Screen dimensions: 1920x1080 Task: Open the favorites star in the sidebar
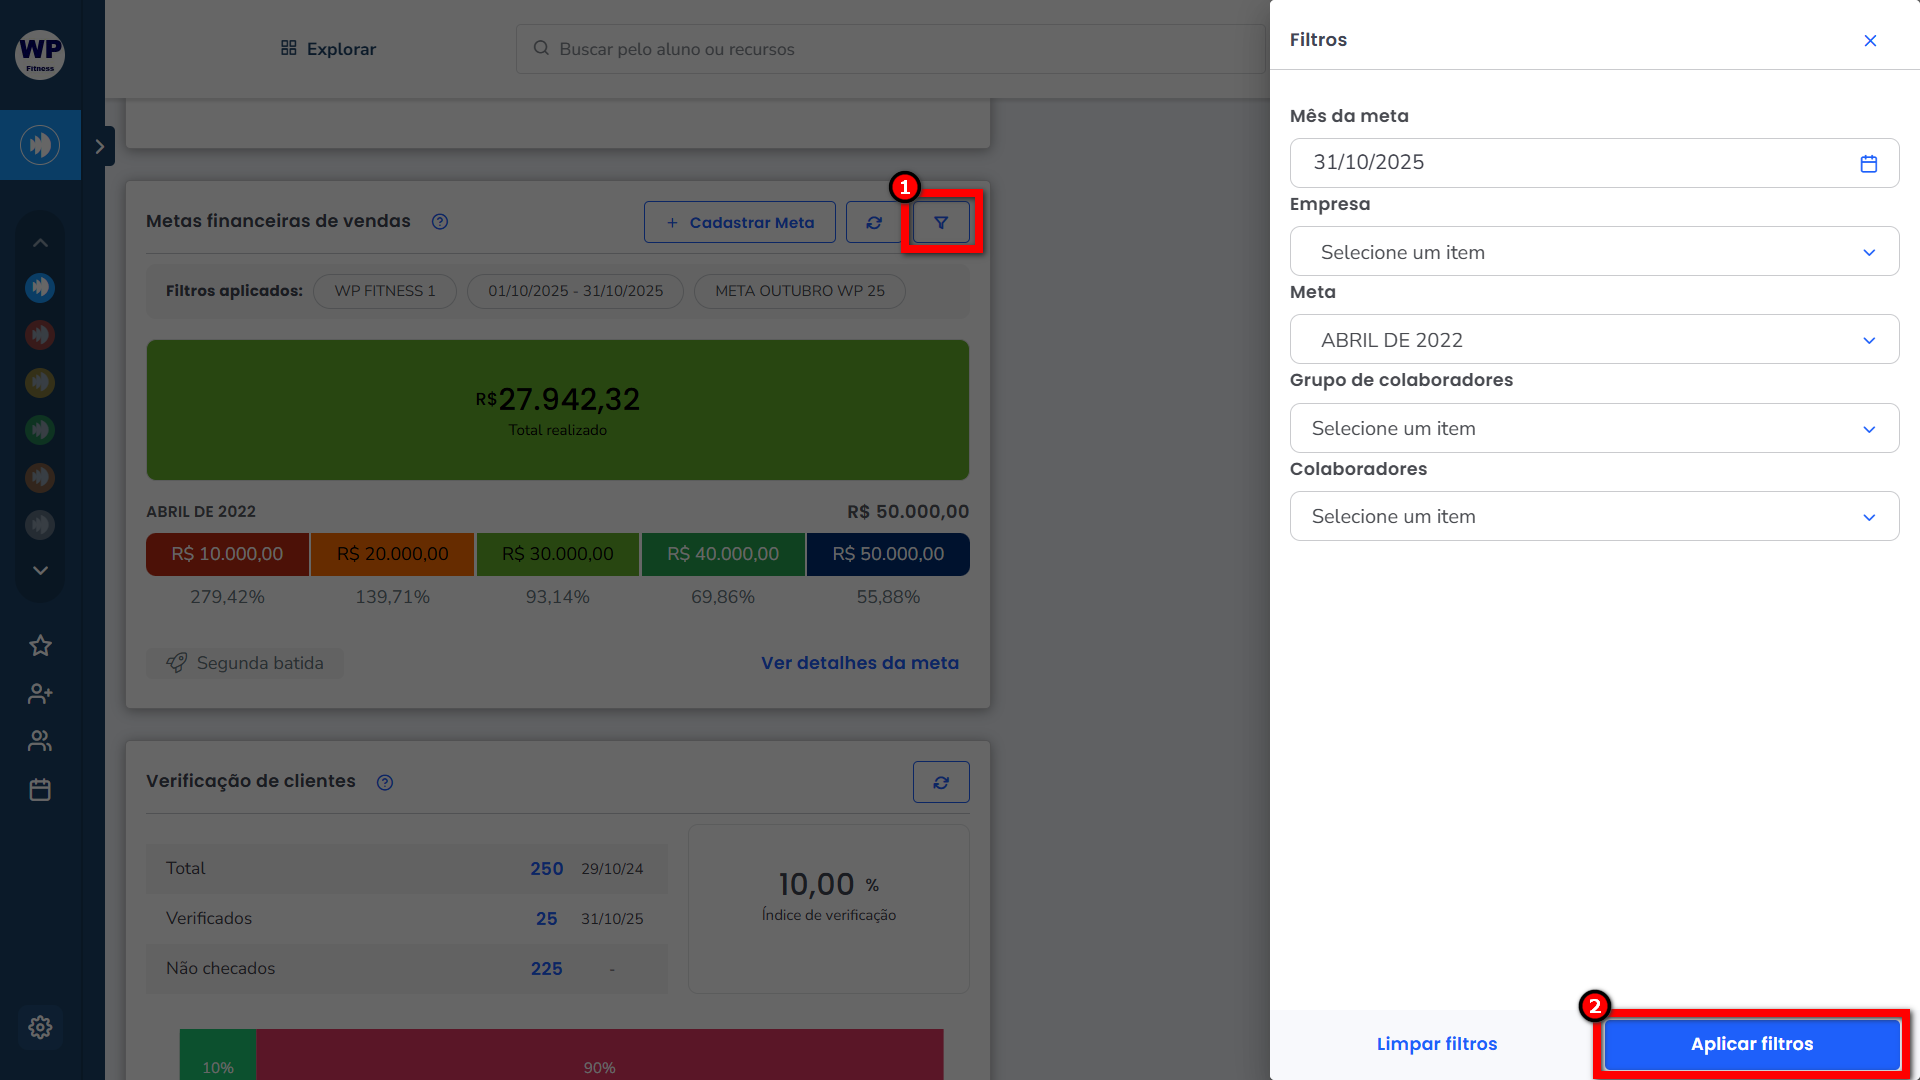(40, 646)
